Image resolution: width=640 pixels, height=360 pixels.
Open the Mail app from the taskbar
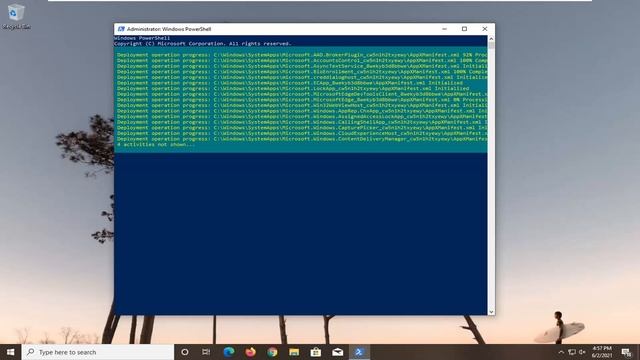338,352
